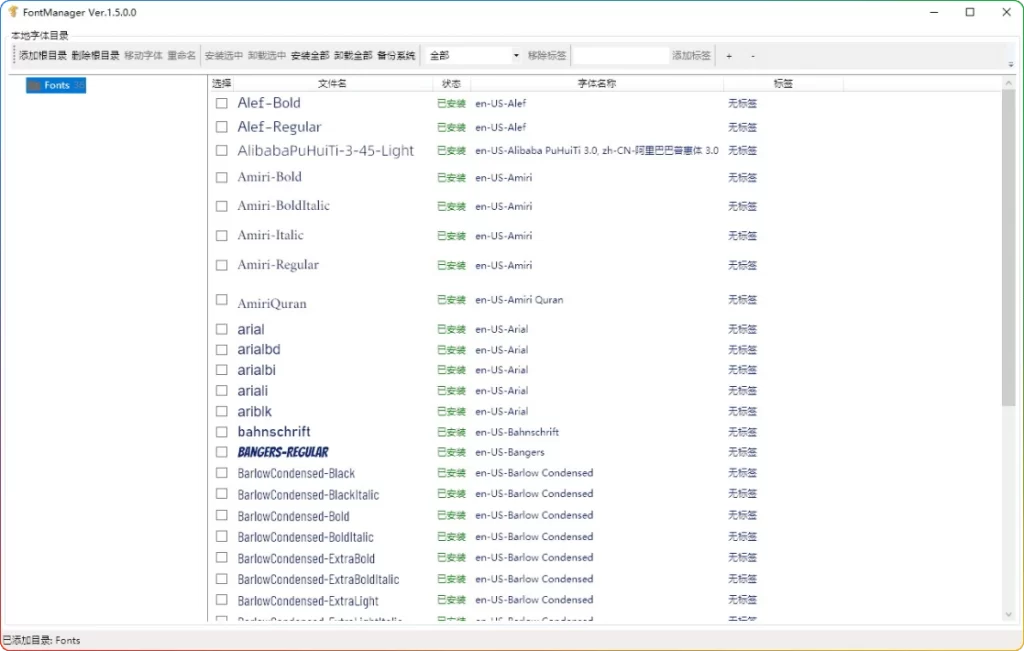Check the checkbox next to arial

[221, 328]
